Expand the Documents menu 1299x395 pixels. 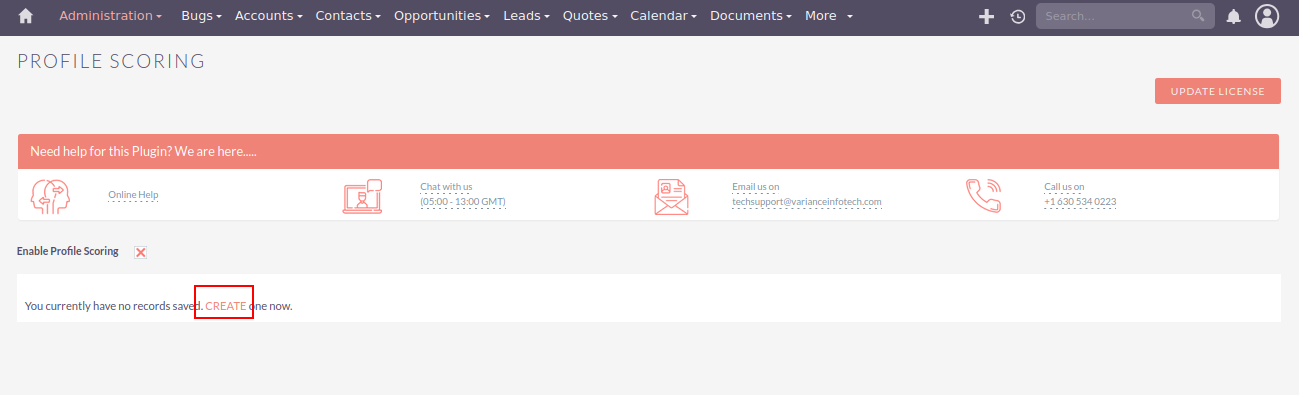pos(750,16)
